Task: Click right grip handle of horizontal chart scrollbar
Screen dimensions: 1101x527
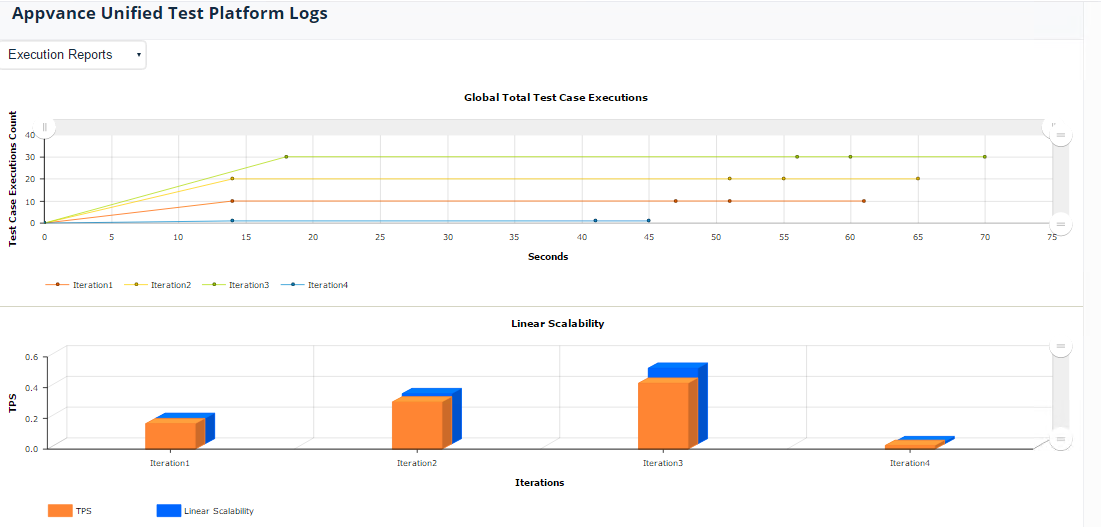Action: pos(1053,127)
